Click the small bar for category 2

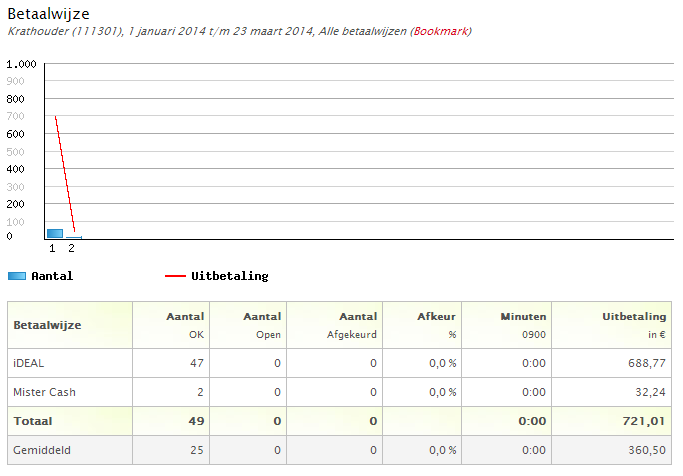pos(74,237)
